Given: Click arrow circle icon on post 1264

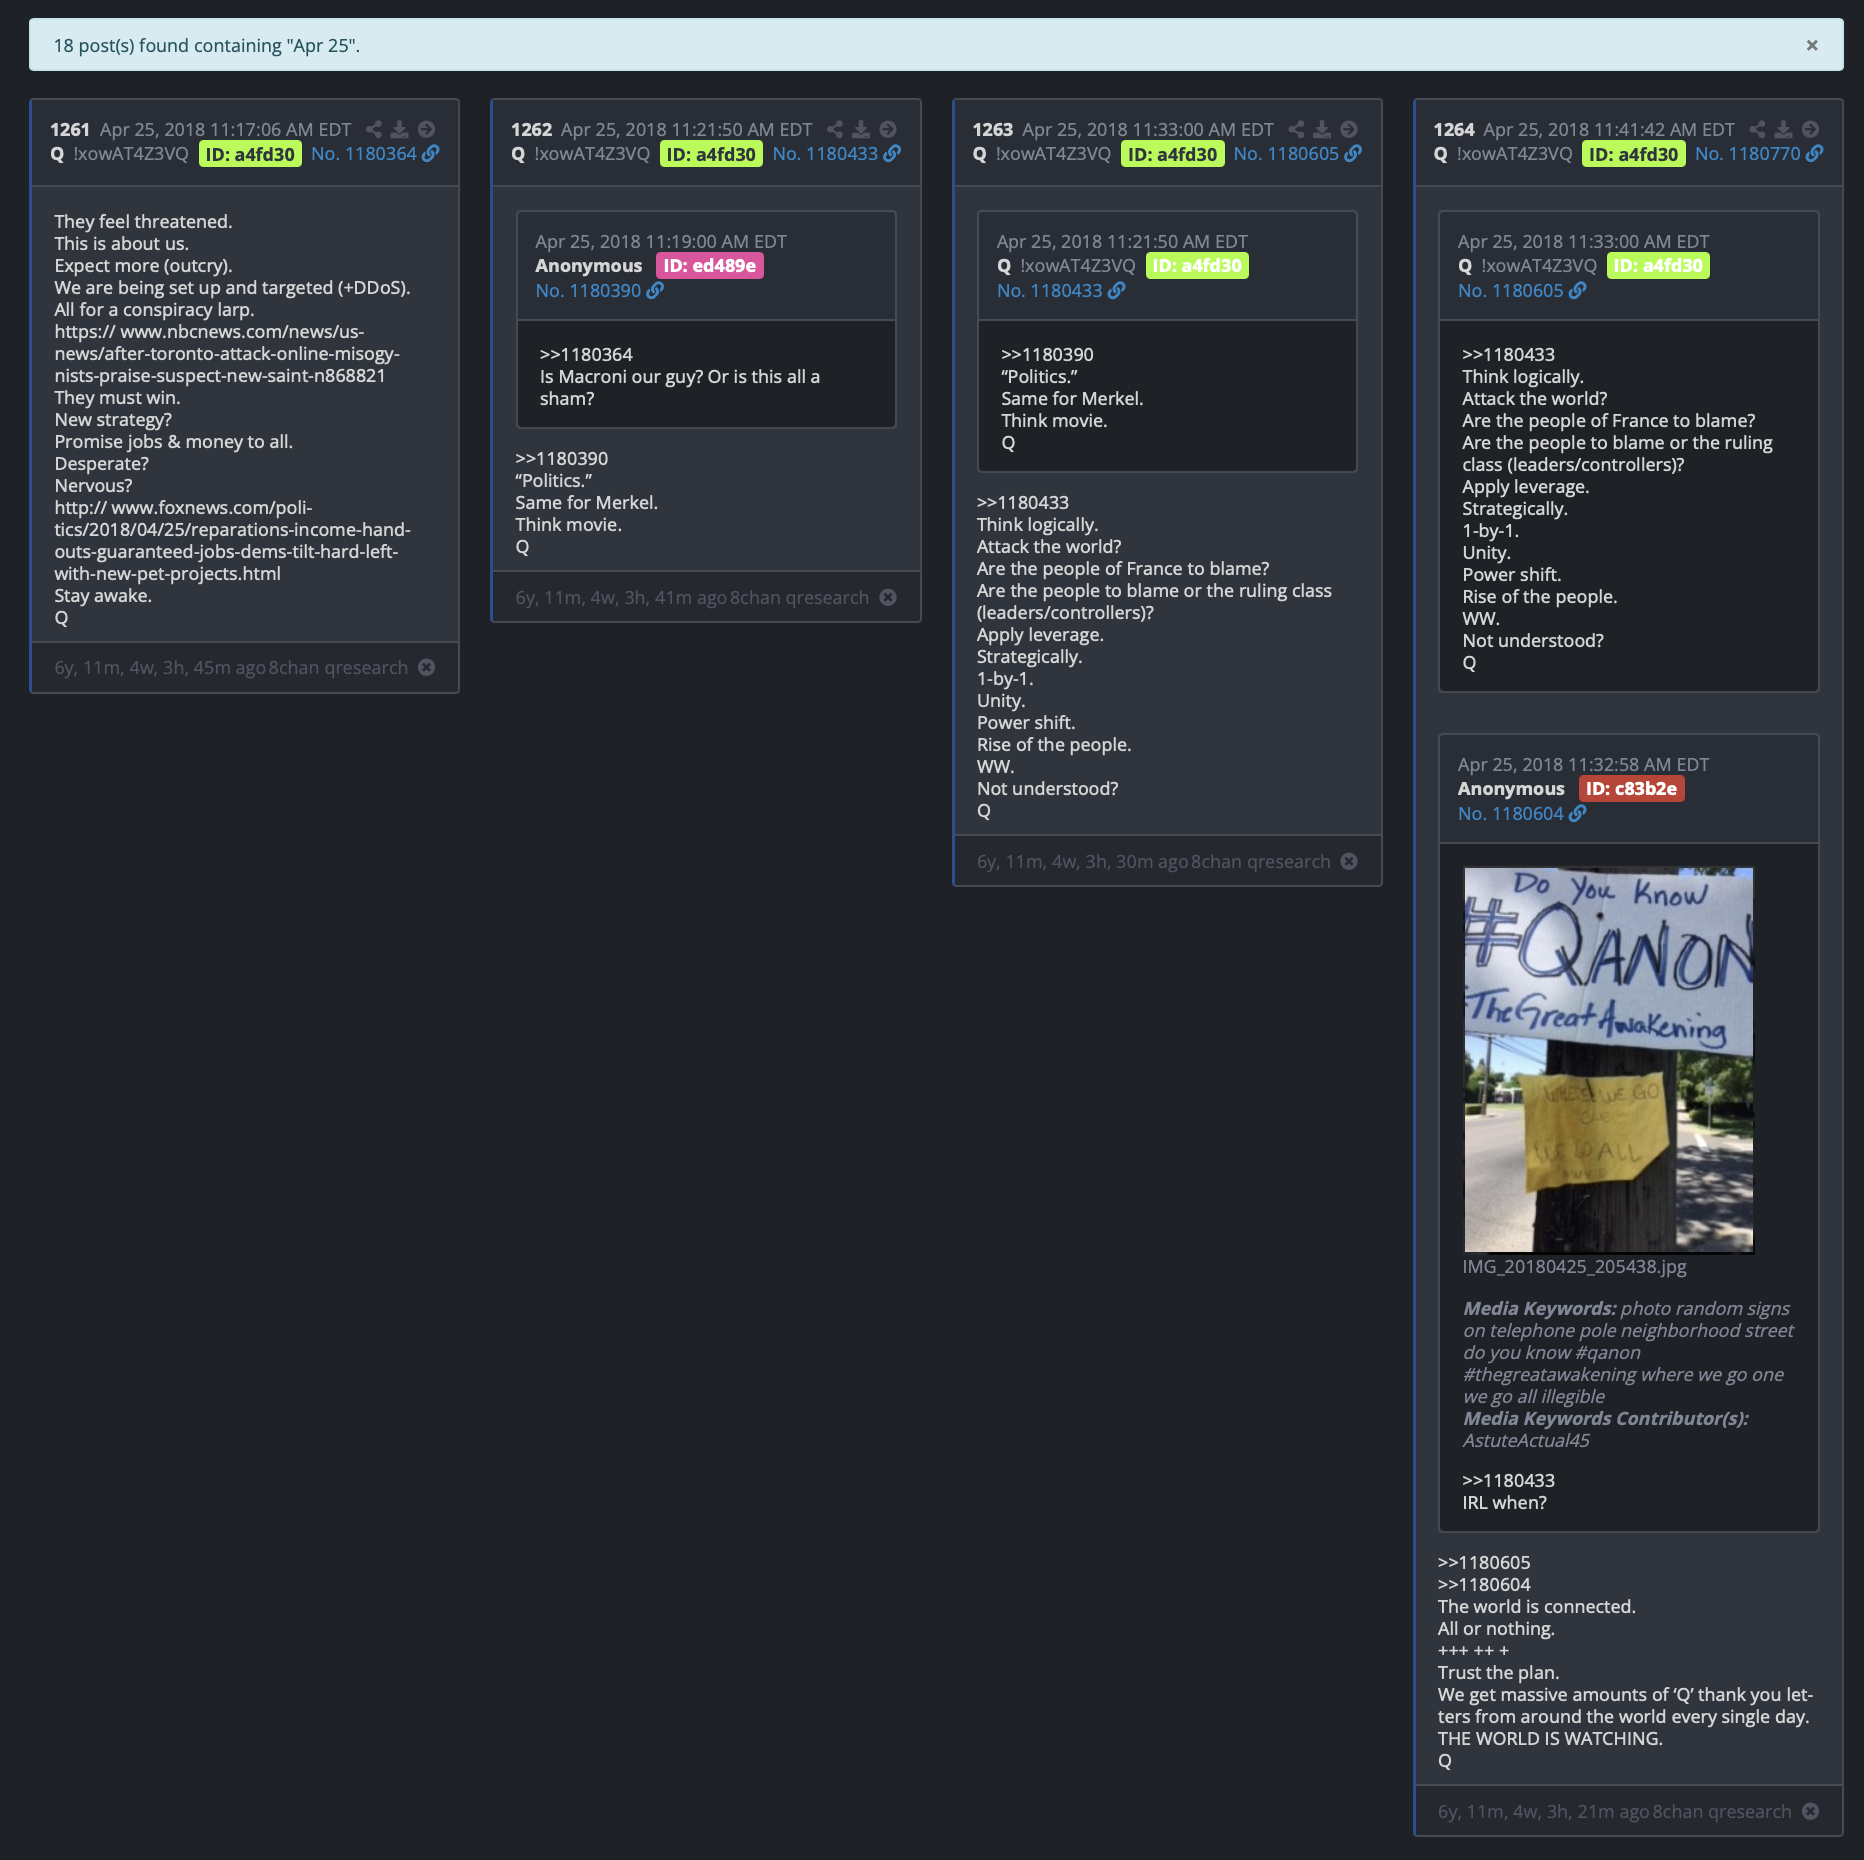Looking at the screenshot, I should (1810, 129).
